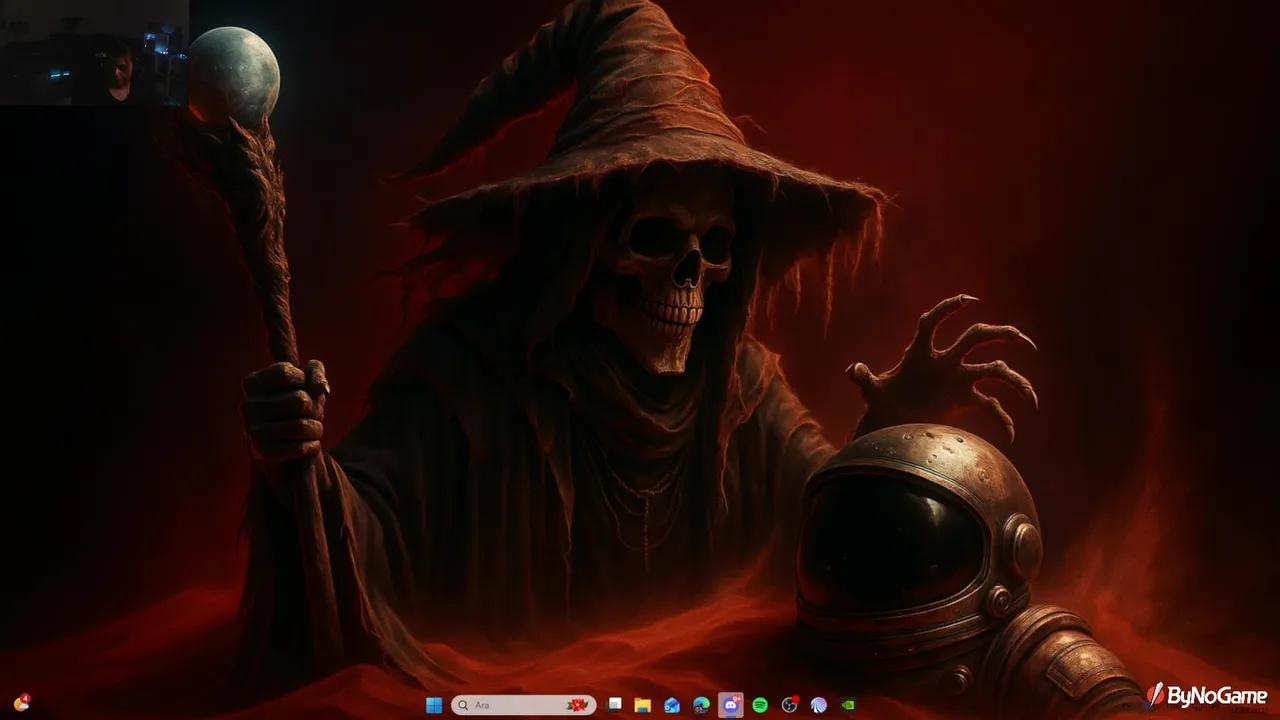
Task: Click the webcam overlay thumbnail
Action: pyautogui.click(x=94, y=52)
